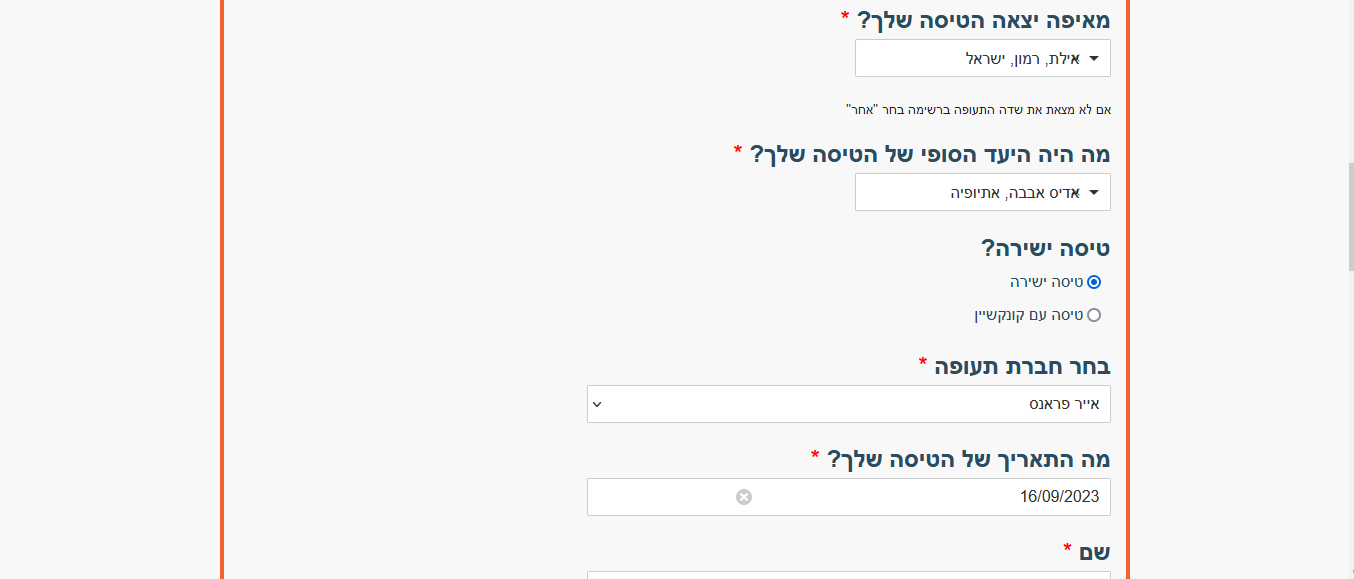Select the 'טיסה עם קונקשיין' radio button
This screenshot has height=579, width=1354.
coord(1094,315)
